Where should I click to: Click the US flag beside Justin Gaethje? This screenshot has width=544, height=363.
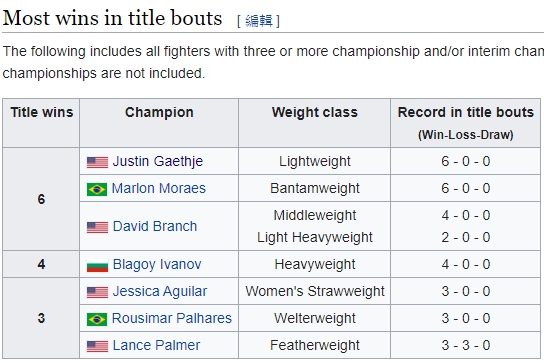point(97,162)
